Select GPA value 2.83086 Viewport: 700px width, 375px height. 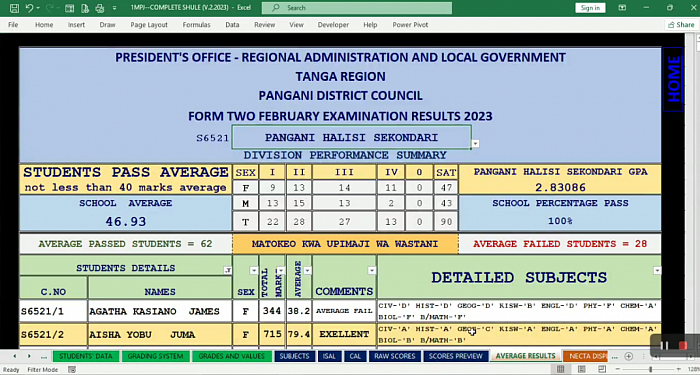click(560, 188)
